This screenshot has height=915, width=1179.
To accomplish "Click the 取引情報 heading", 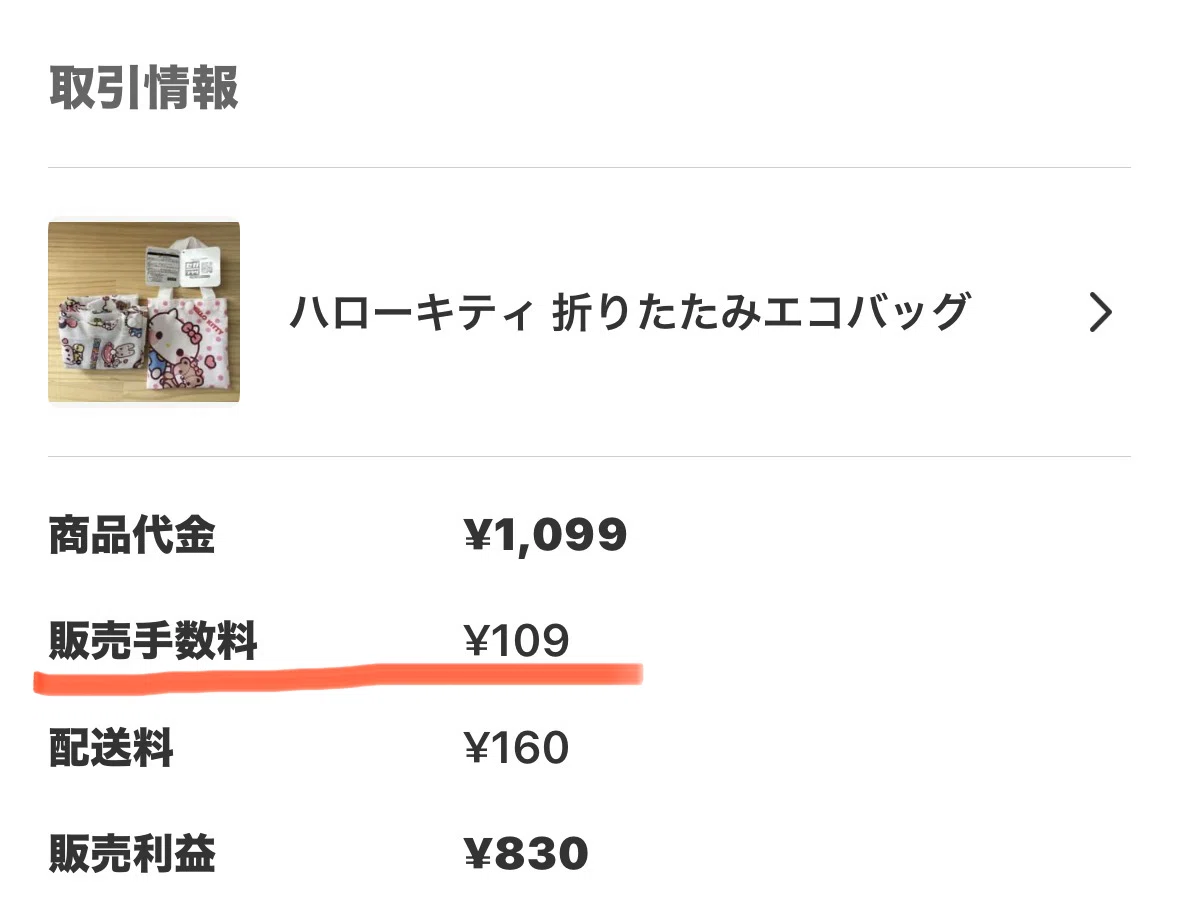I will [144, 88].
